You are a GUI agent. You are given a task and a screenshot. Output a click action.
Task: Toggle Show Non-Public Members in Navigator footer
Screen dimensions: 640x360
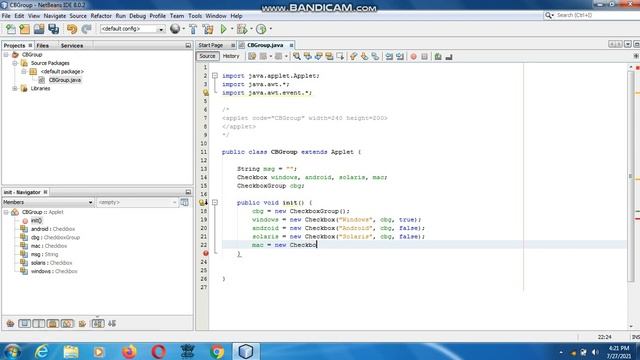point(53,324)
